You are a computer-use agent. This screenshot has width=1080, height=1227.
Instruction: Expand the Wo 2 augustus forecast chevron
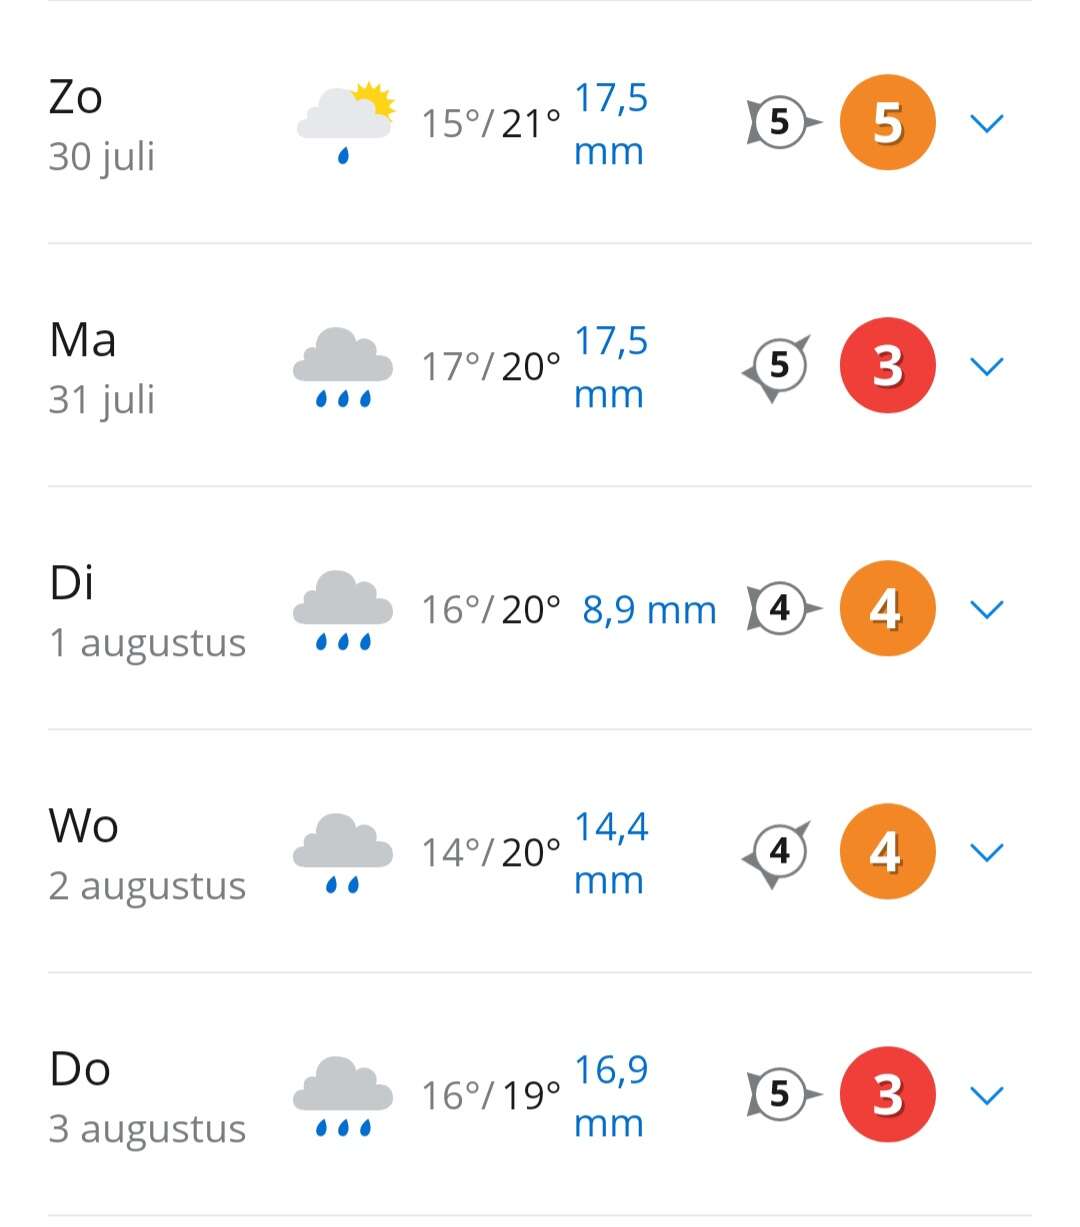pyautogui.click(x=987, y=852)
